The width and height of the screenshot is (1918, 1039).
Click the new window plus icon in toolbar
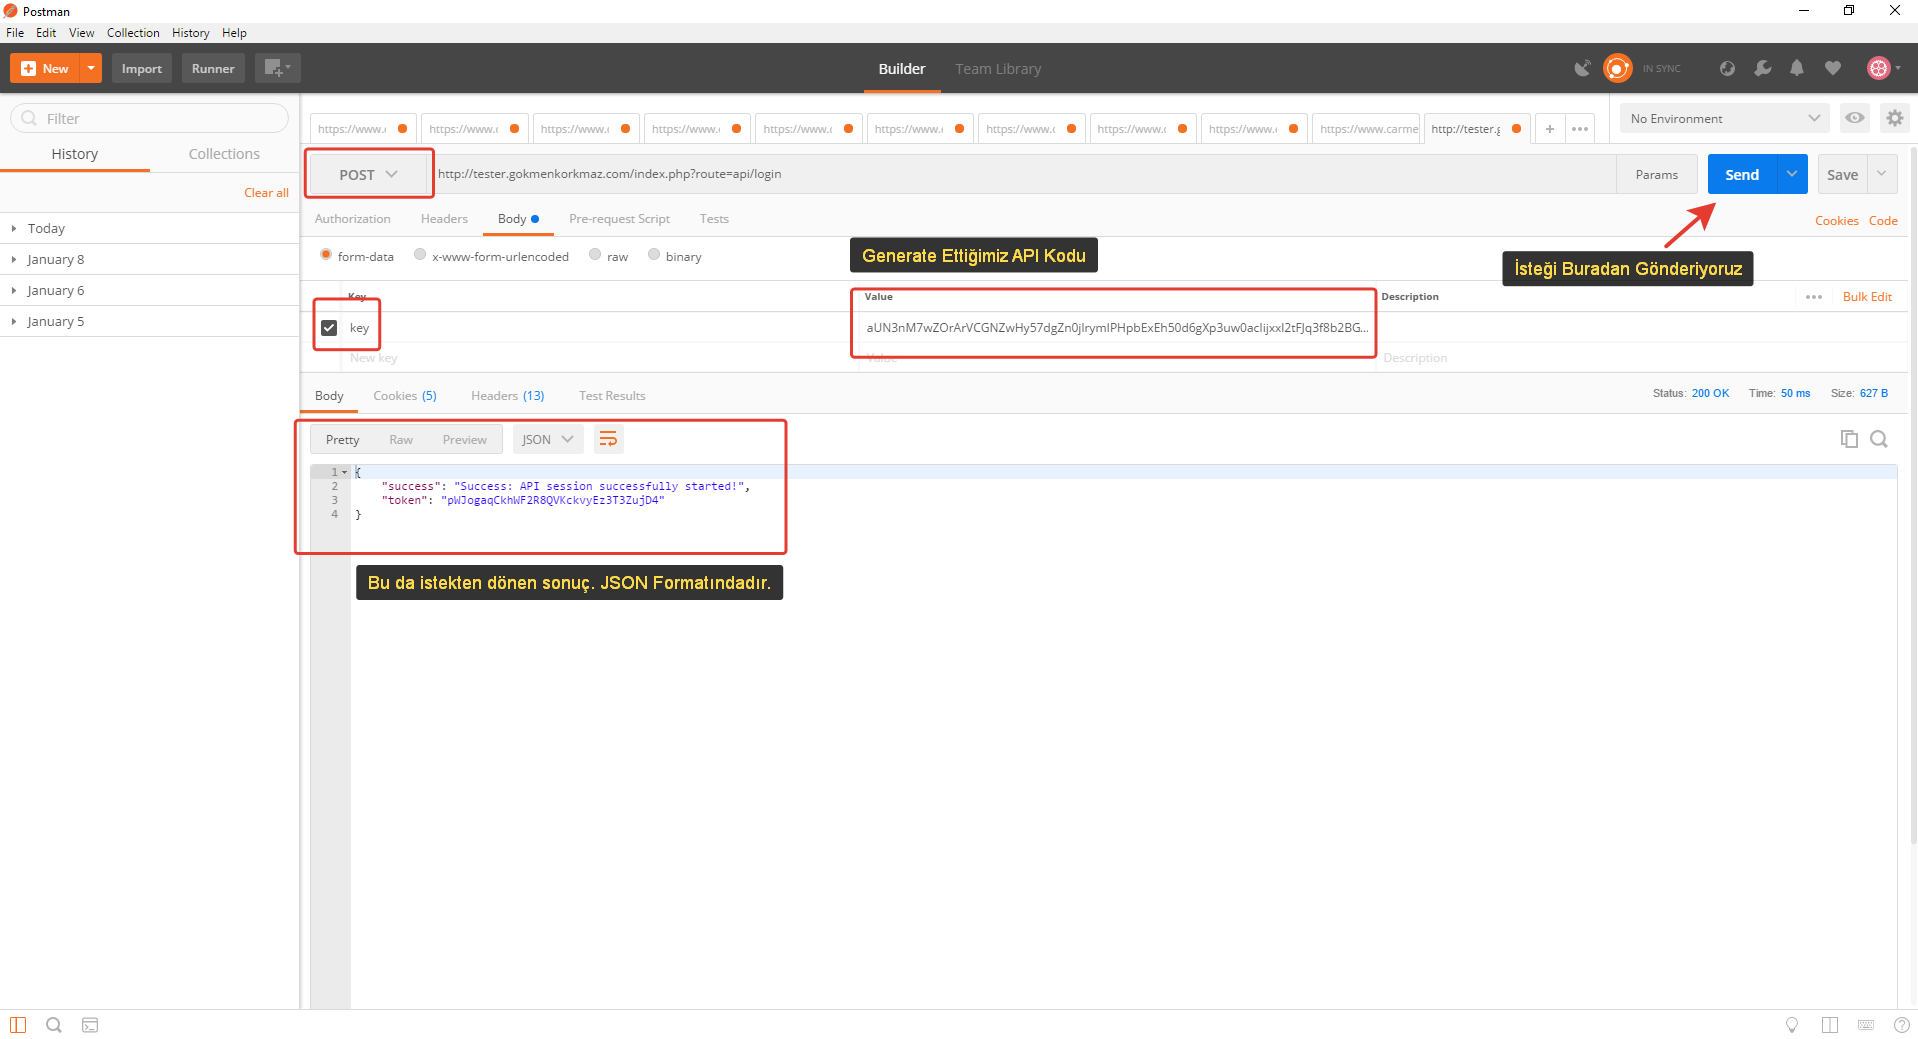[276, 68]
